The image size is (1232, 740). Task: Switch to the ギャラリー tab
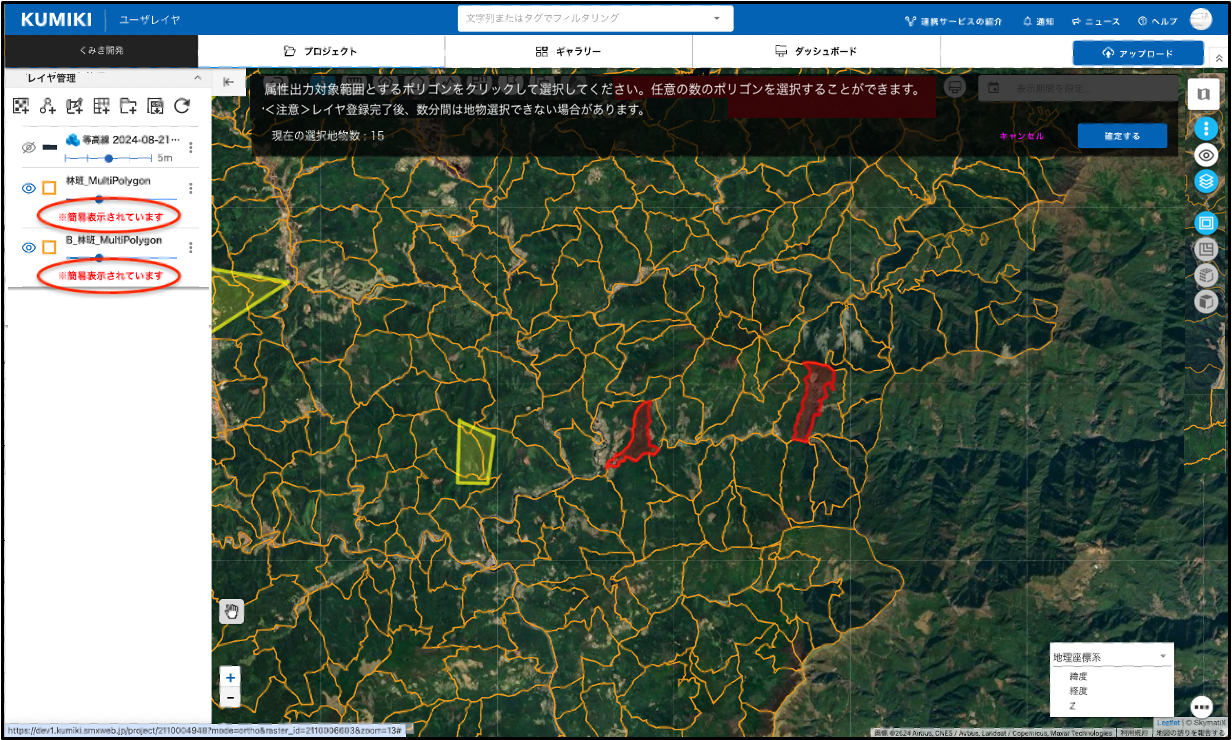coord(568,51)
